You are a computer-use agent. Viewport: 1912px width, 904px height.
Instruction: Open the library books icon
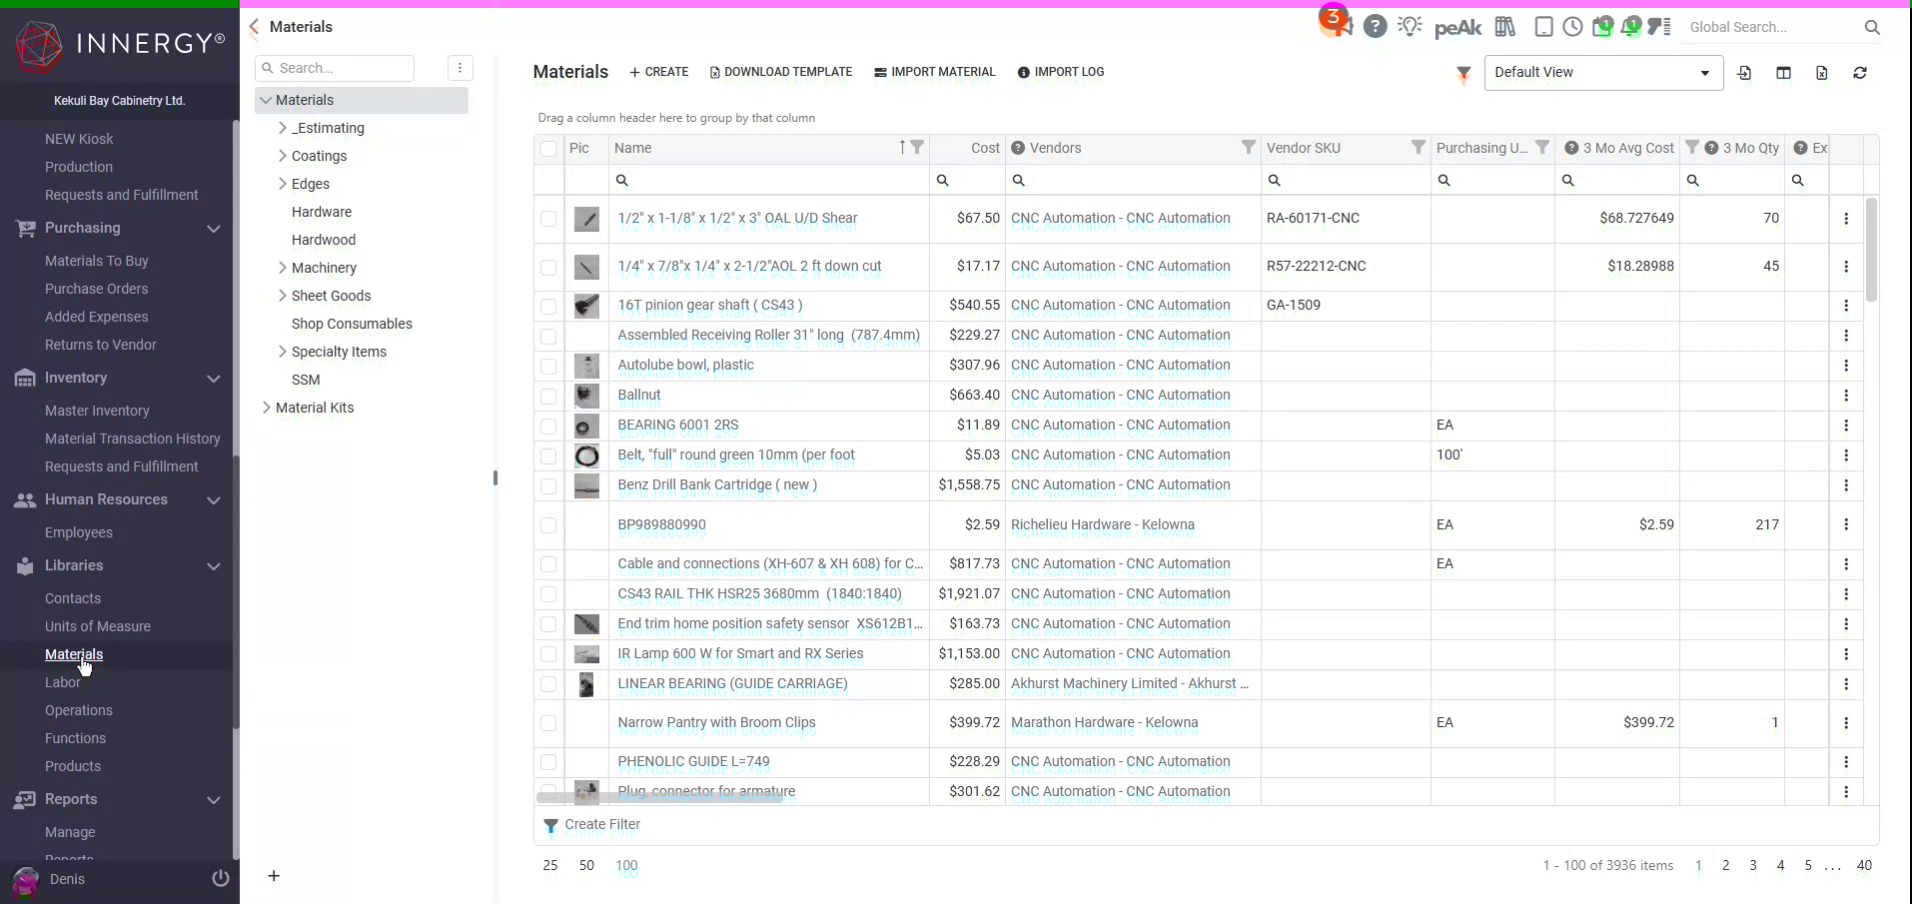(1504, 27)
